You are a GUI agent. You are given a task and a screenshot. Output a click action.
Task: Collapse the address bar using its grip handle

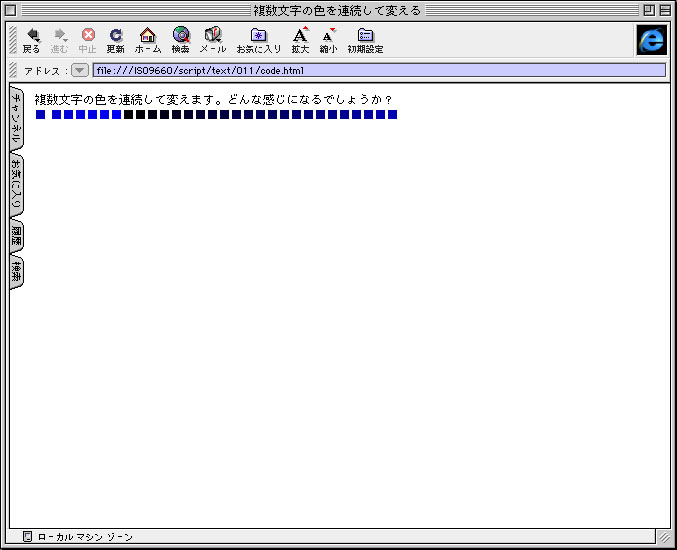(12, 71)
